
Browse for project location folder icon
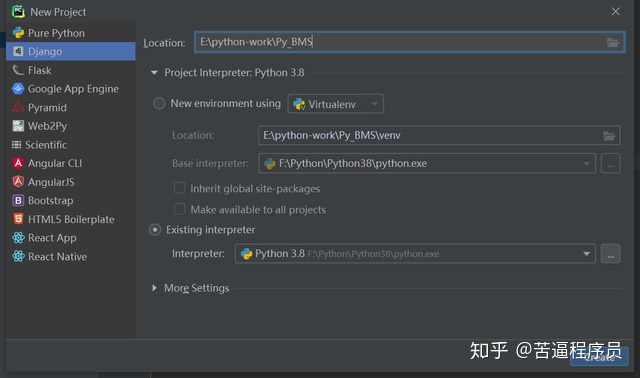[613, 42]
